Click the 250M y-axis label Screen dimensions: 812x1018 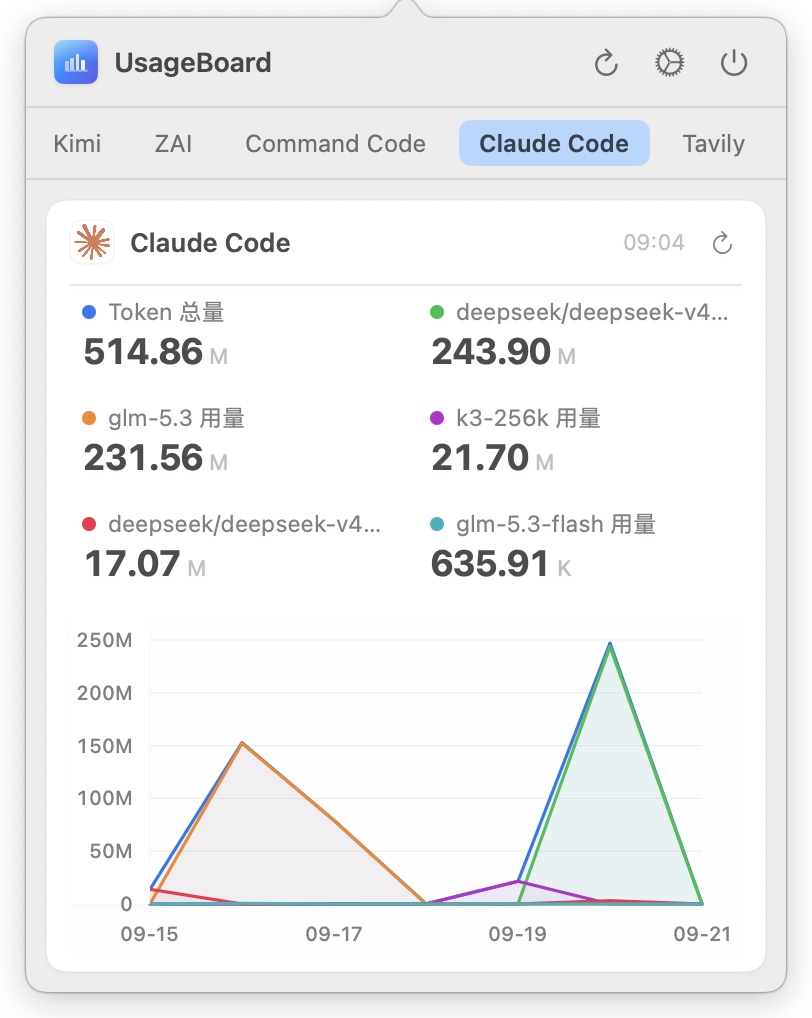(x=105, y=640)
